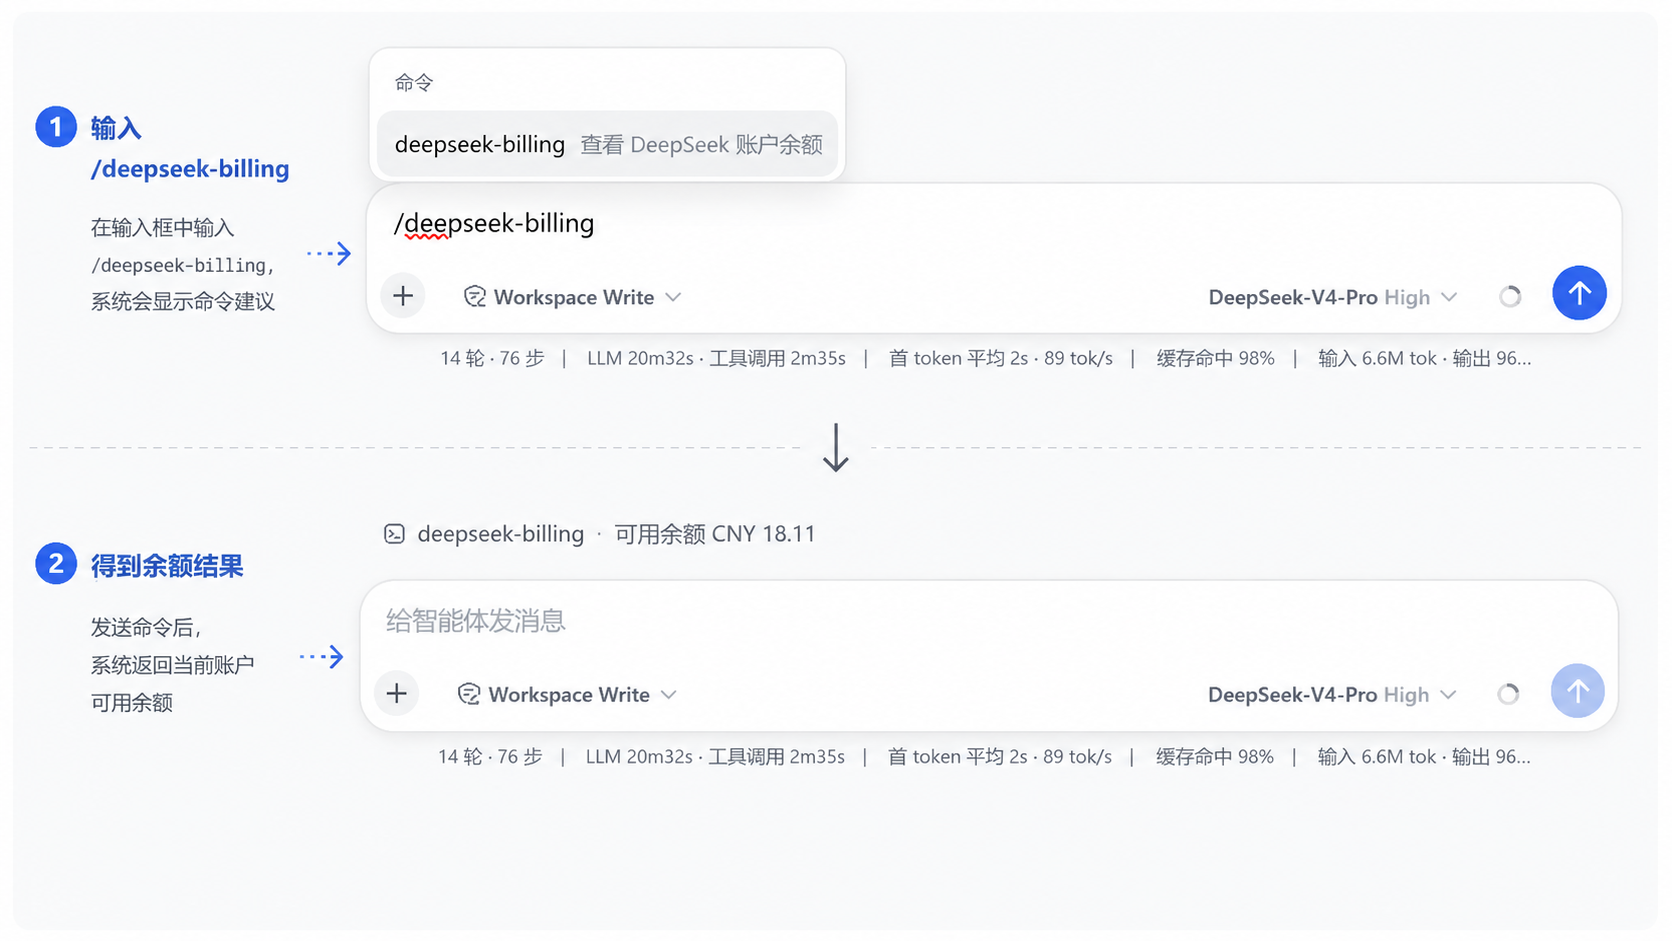Click the blue send arrow button in upper box
This screenshot has height=941, width=1672.
tap(1579, 293)
